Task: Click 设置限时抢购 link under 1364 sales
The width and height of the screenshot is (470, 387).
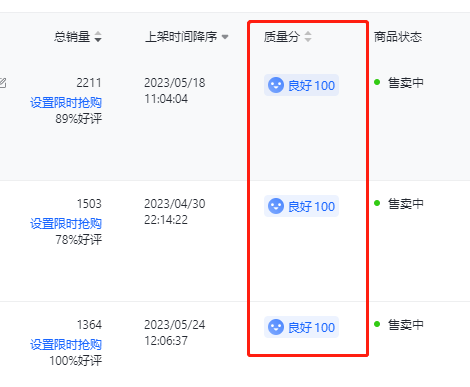Action: (x=66, y=344)
